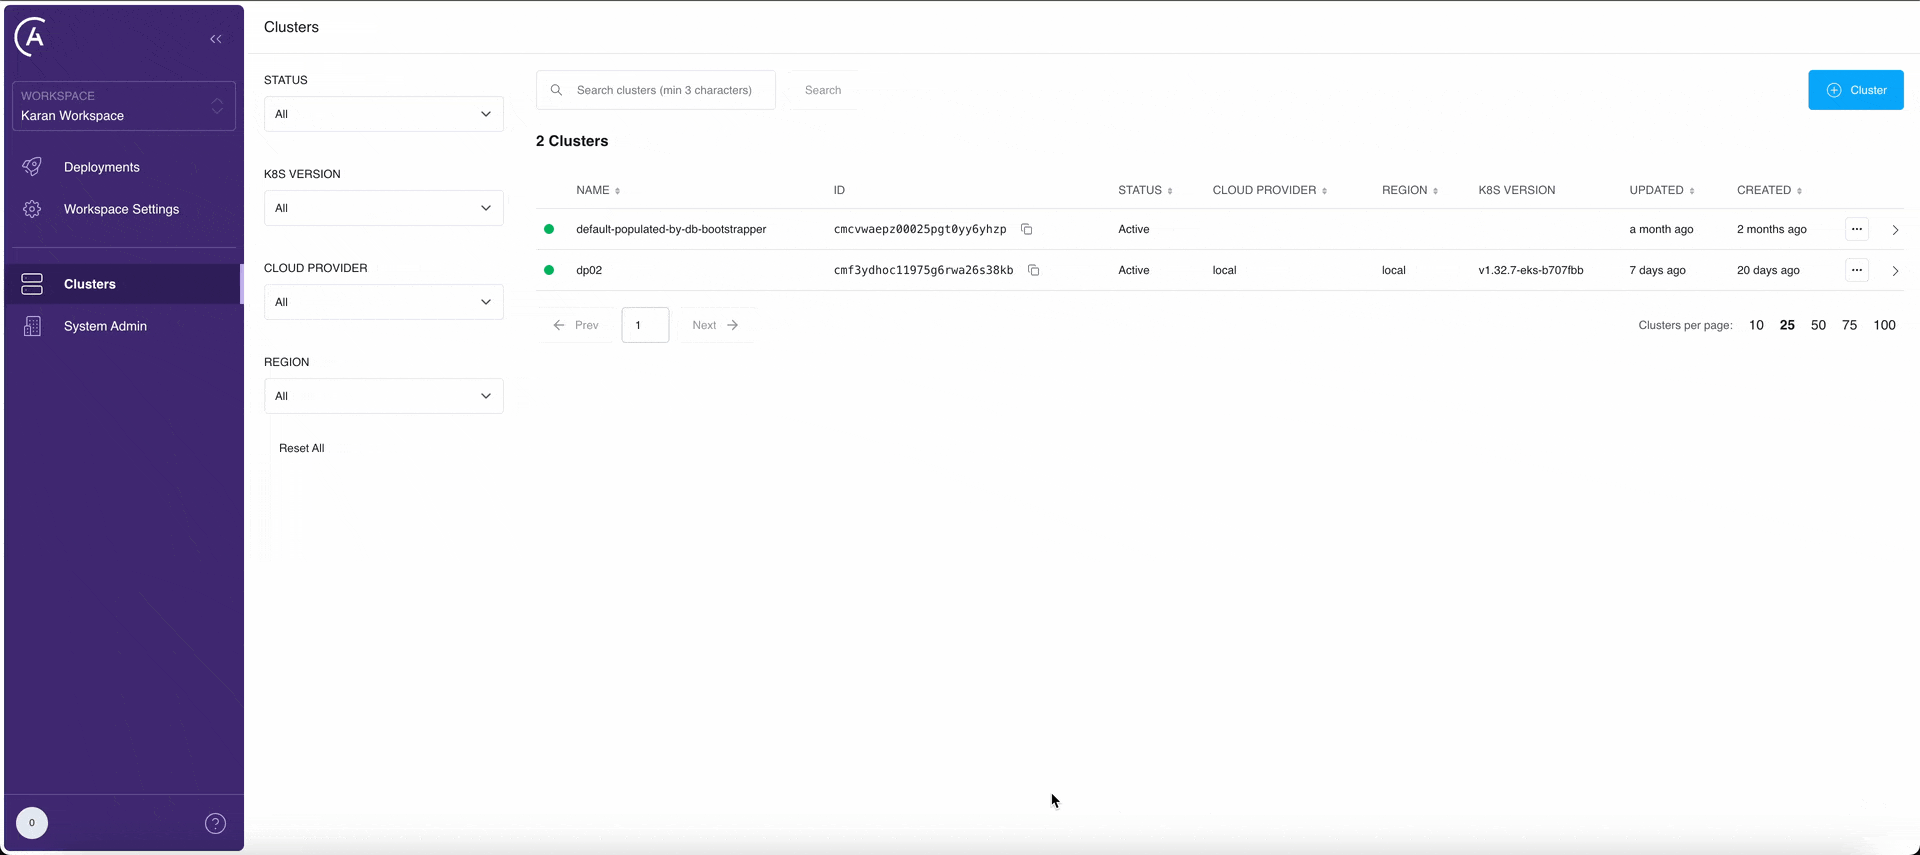
Task: Copy the dp02 cluster ID
Action: point(1034,270)
